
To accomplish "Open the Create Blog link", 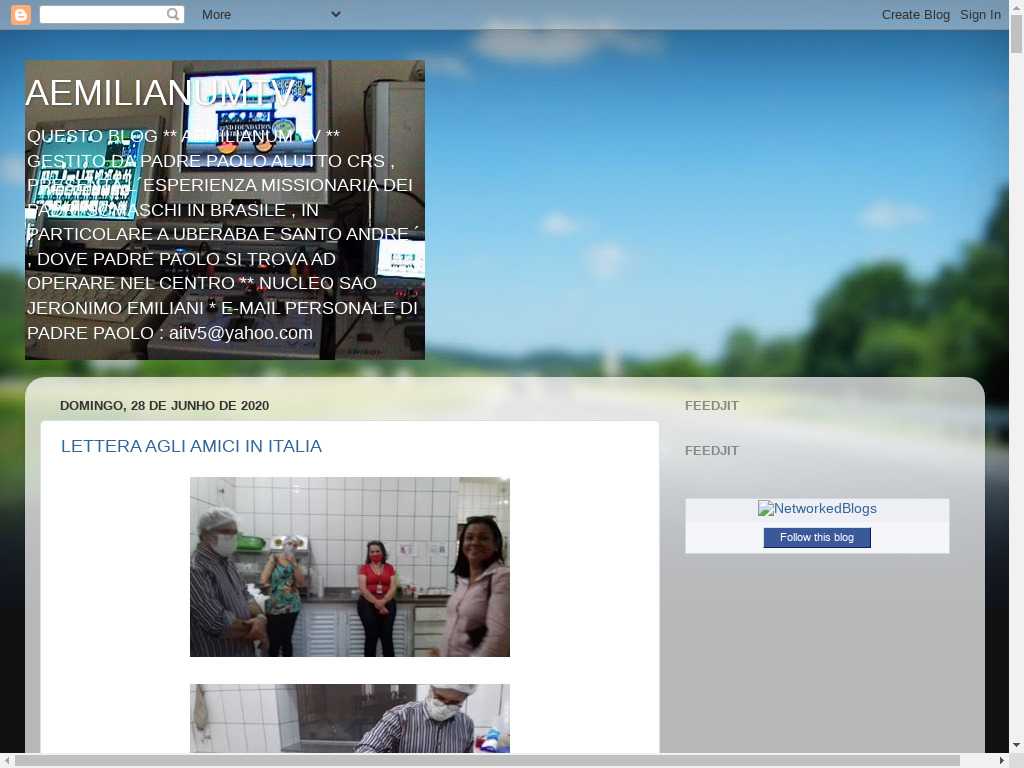I will coord(915,14).
